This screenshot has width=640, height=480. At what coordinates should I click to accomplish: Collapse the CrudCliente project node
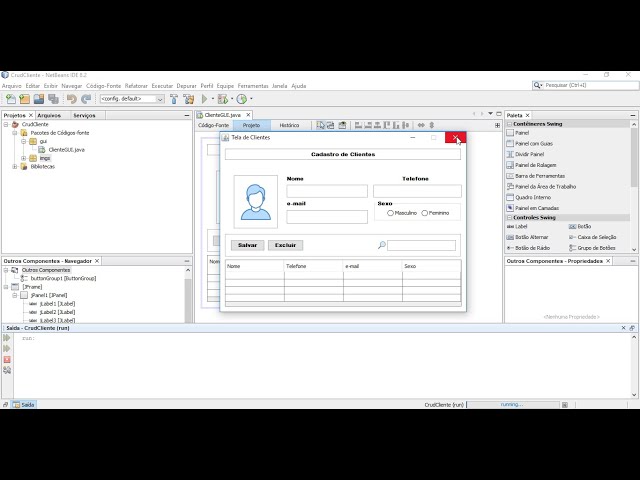pyautogui.click(x=6, y=124)
